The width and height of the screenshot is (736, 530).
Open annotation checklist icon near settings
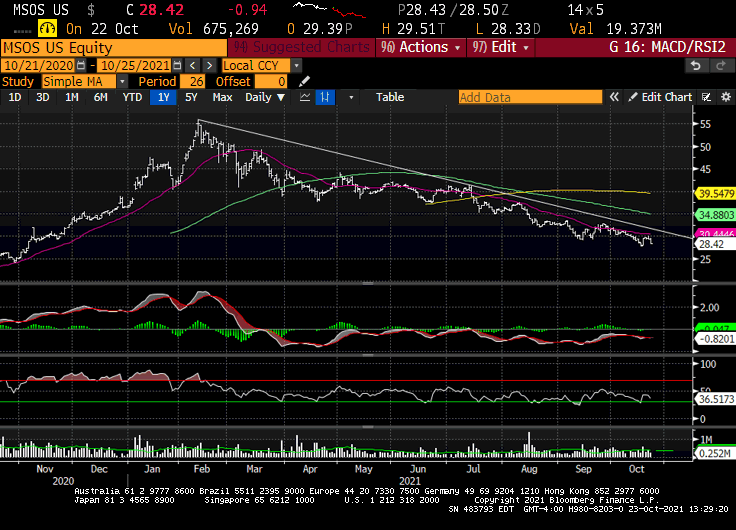pyautogui.click(x=706, y=97)
